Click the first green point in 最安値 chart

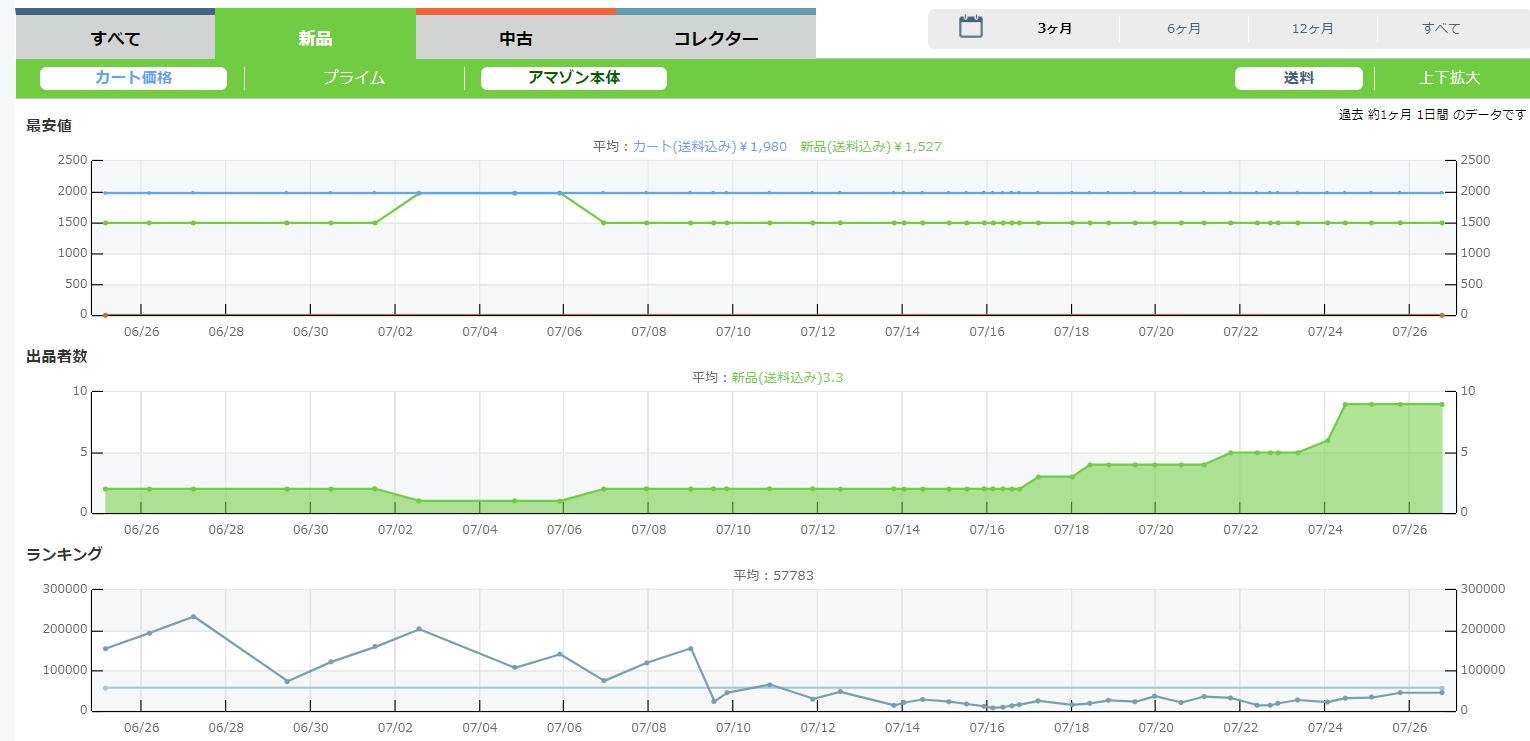coord(105,223)
